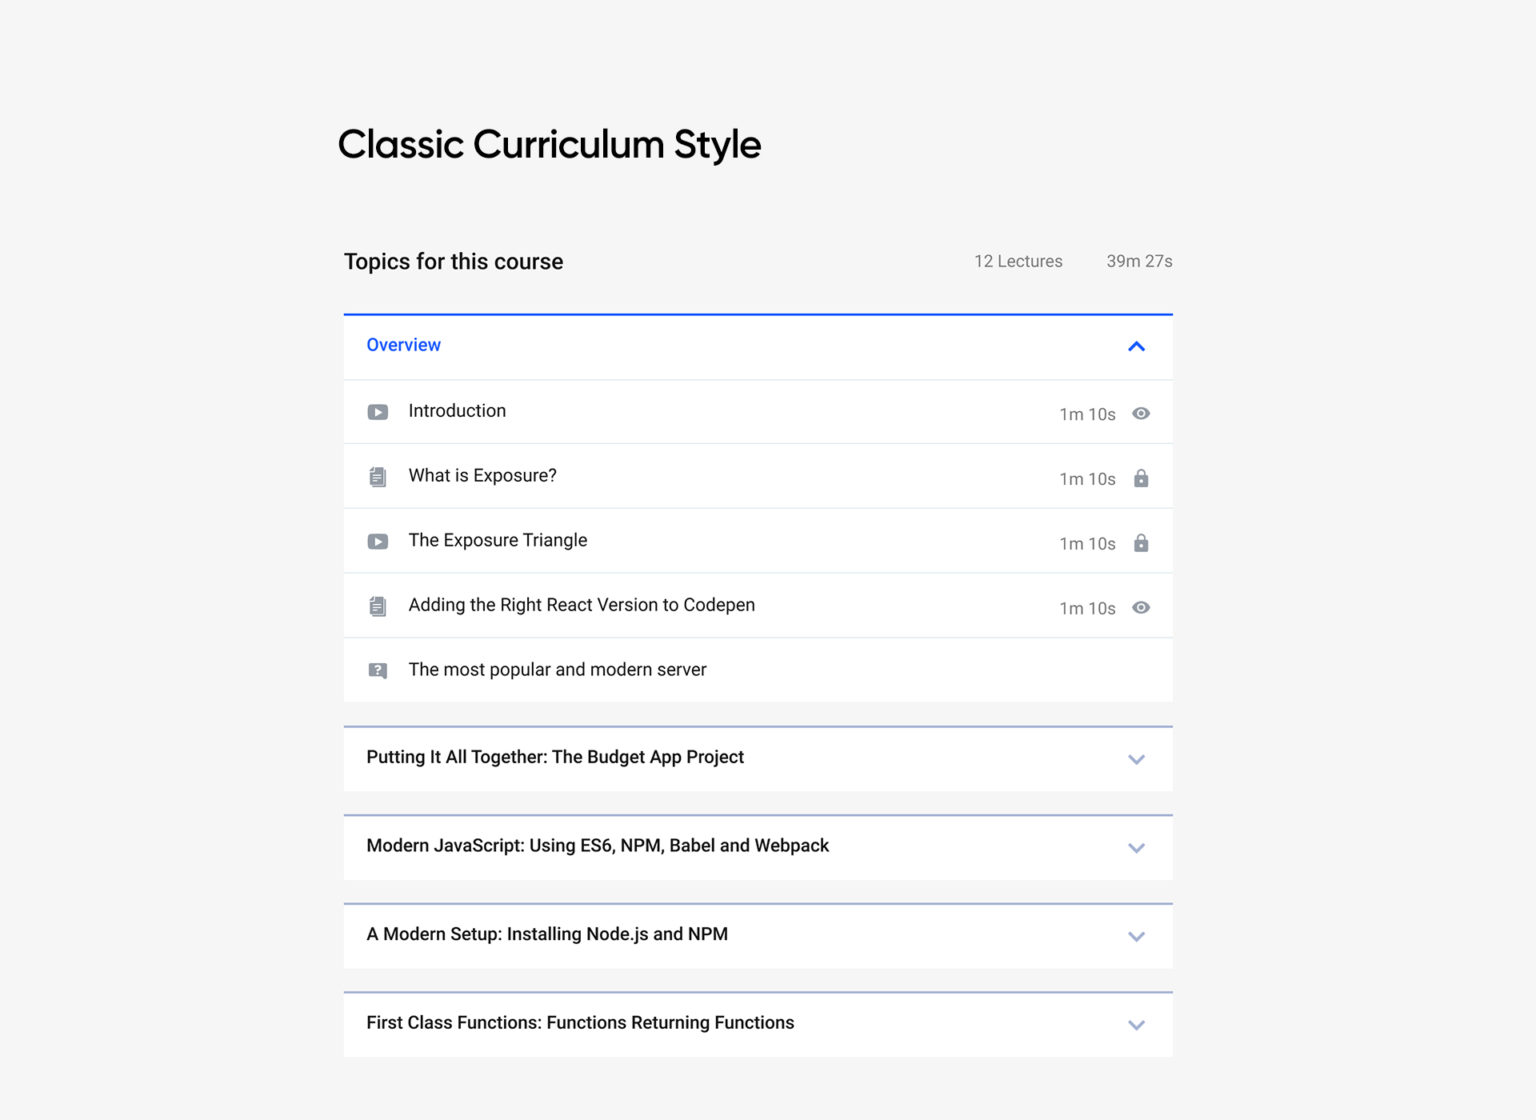Click the 1m 10s duration beside Introduction
The height and width of the screenshot is (1120, 1536).
tap(1087, 413)
